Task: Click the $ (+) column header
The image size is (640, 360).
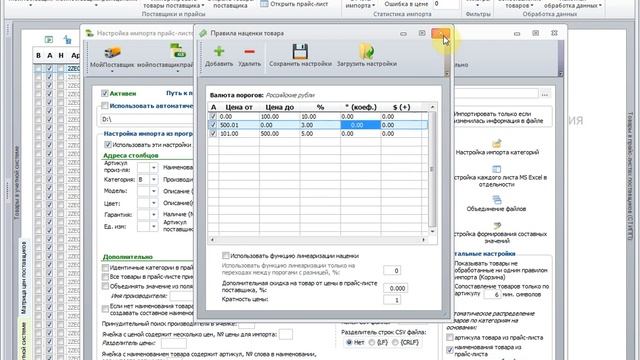Action: 401,107
